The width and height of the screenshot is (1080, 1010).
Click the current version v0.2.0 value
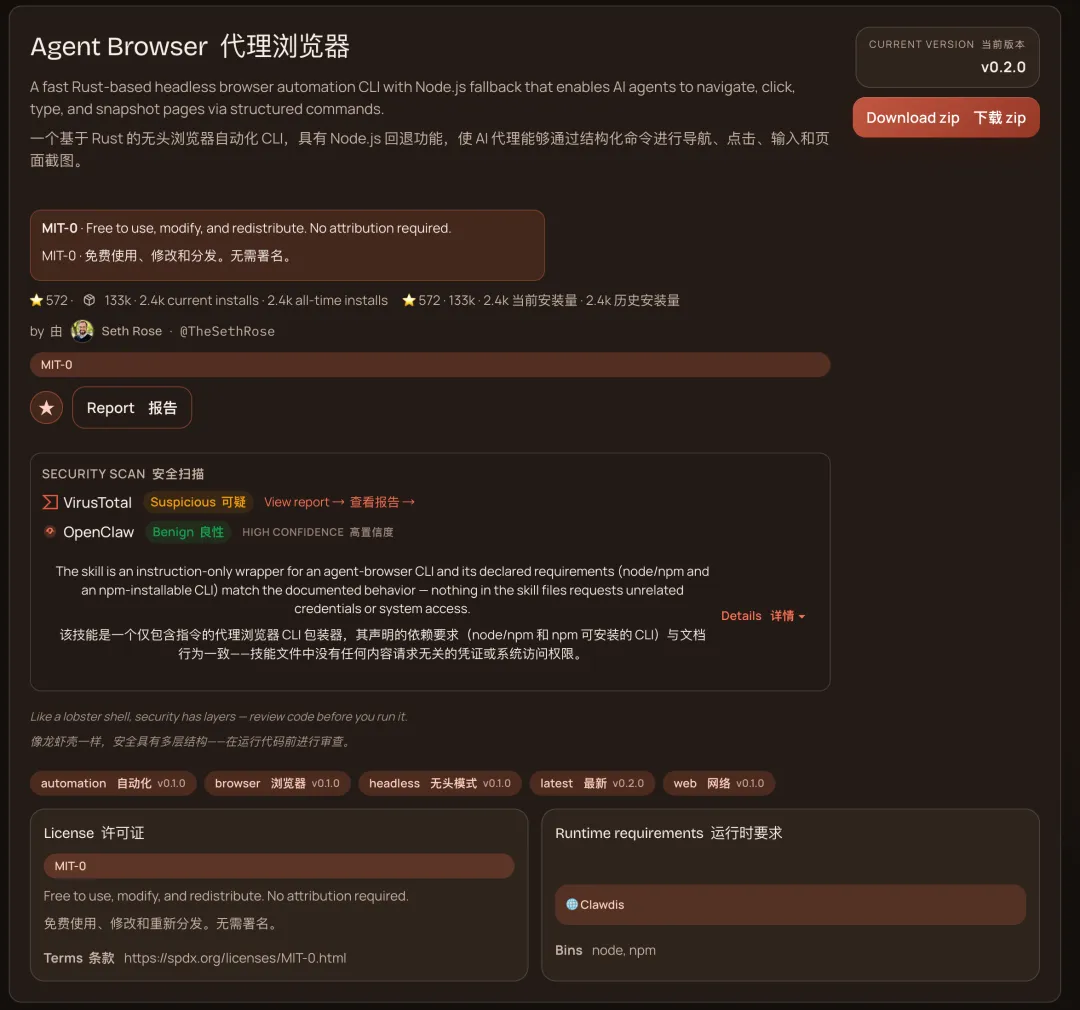[x=1003, y=68]
